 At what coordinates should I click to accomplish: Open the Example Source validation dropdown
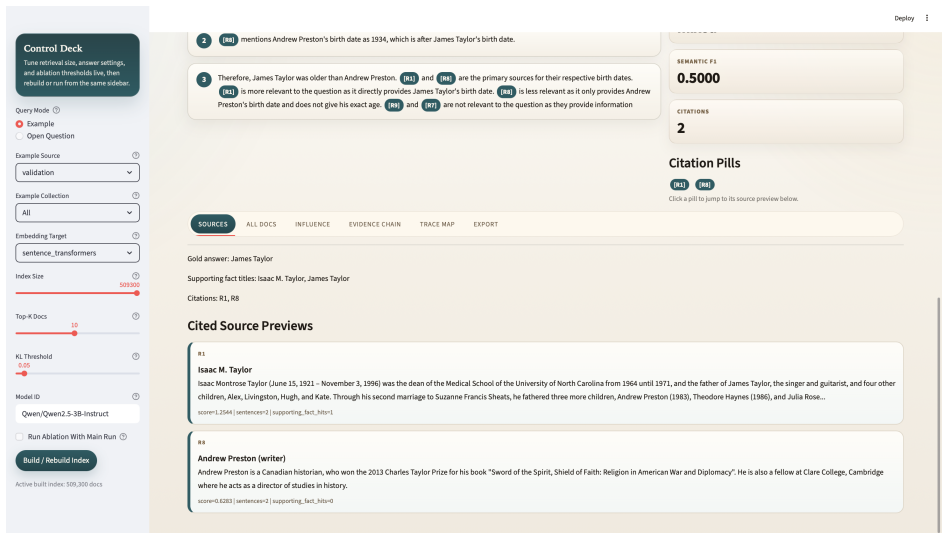click(77, 172)
